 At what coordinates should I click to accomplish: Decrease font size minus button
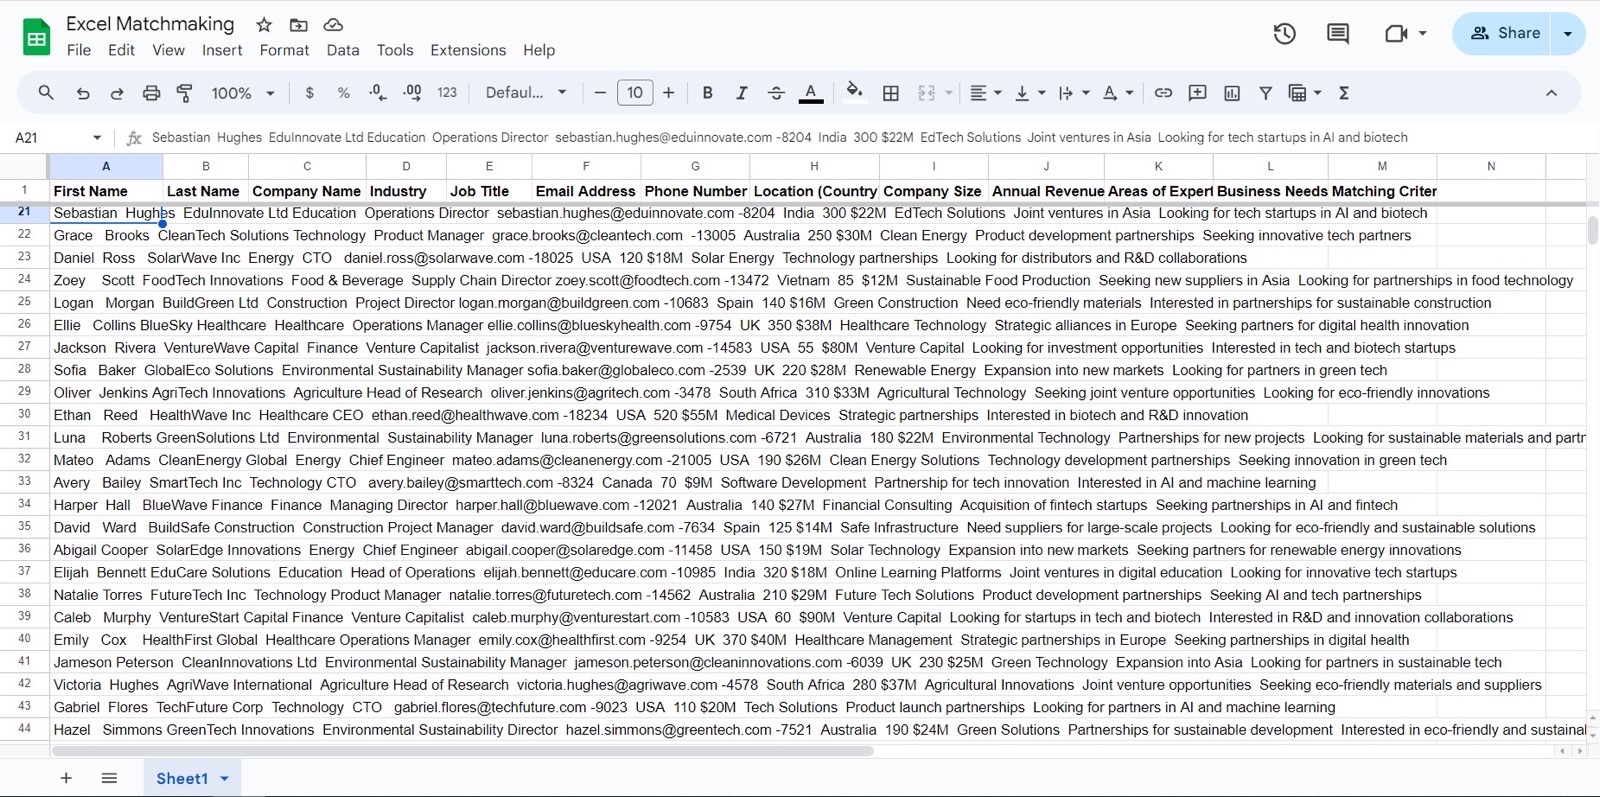click(x=600, y=93)
